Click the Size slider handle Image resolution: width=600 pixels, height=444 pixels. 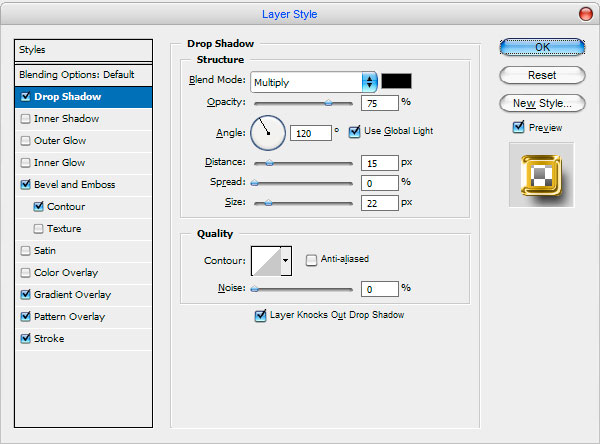pyautogui.click(x=268, y=203)
